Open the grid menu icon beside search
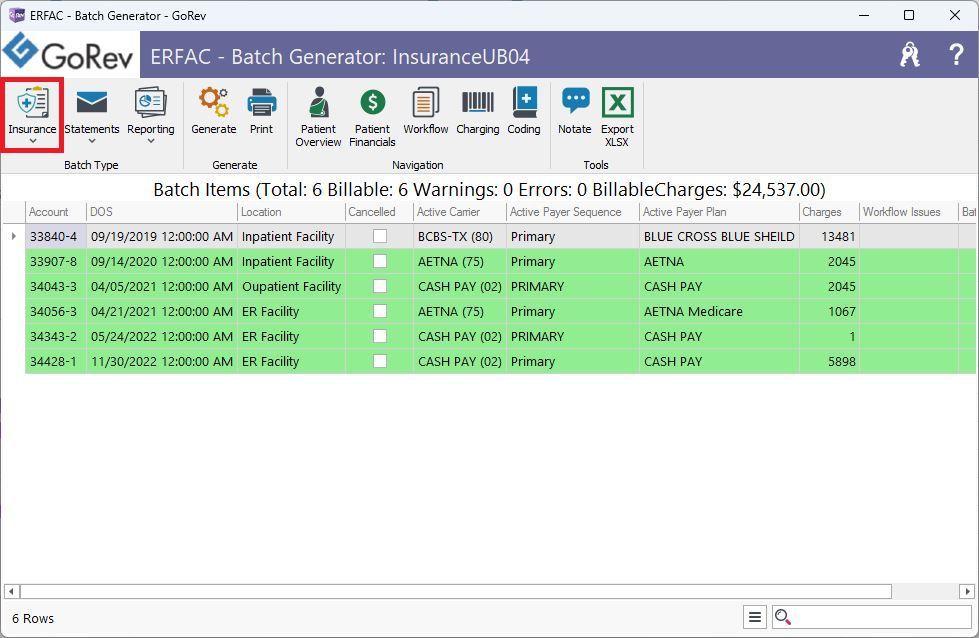Image resolution: width=979 pixels, height=638 pixels. click(755, 617)
